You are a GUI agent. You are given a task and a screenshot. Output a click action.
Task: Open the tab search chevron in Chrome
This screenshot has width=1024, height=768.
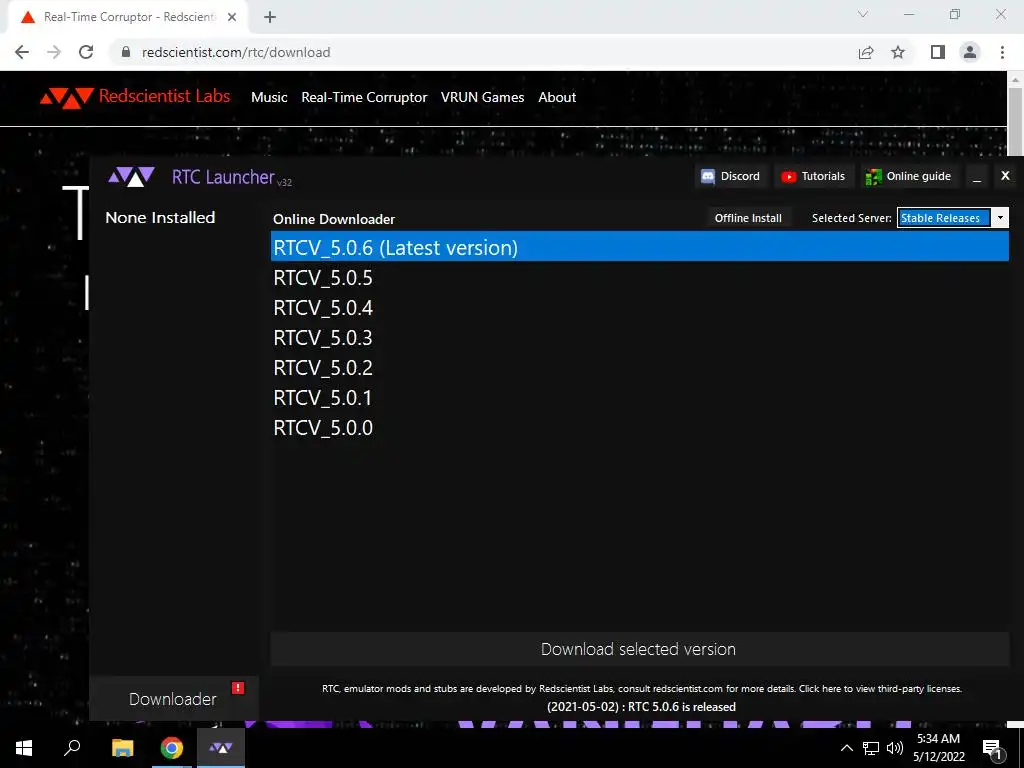[x=863, y=14]
